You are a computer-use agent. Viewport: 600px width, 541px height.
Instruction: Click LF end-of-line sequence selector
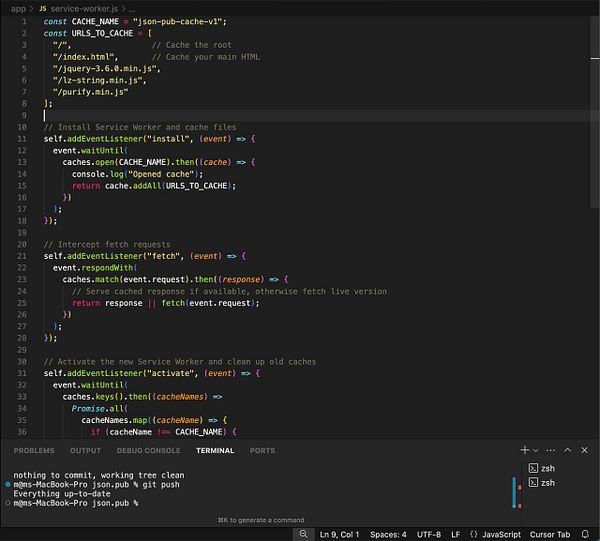pyautogui.click(x=456, y=534)
